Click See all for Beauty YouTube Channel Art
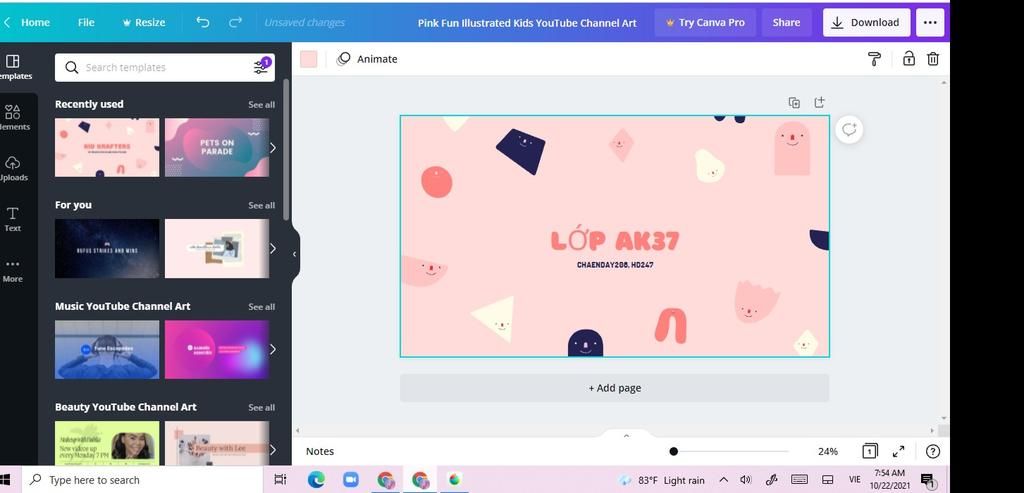The width and height of the screenshot is (1024, 493). click(261, 407)
